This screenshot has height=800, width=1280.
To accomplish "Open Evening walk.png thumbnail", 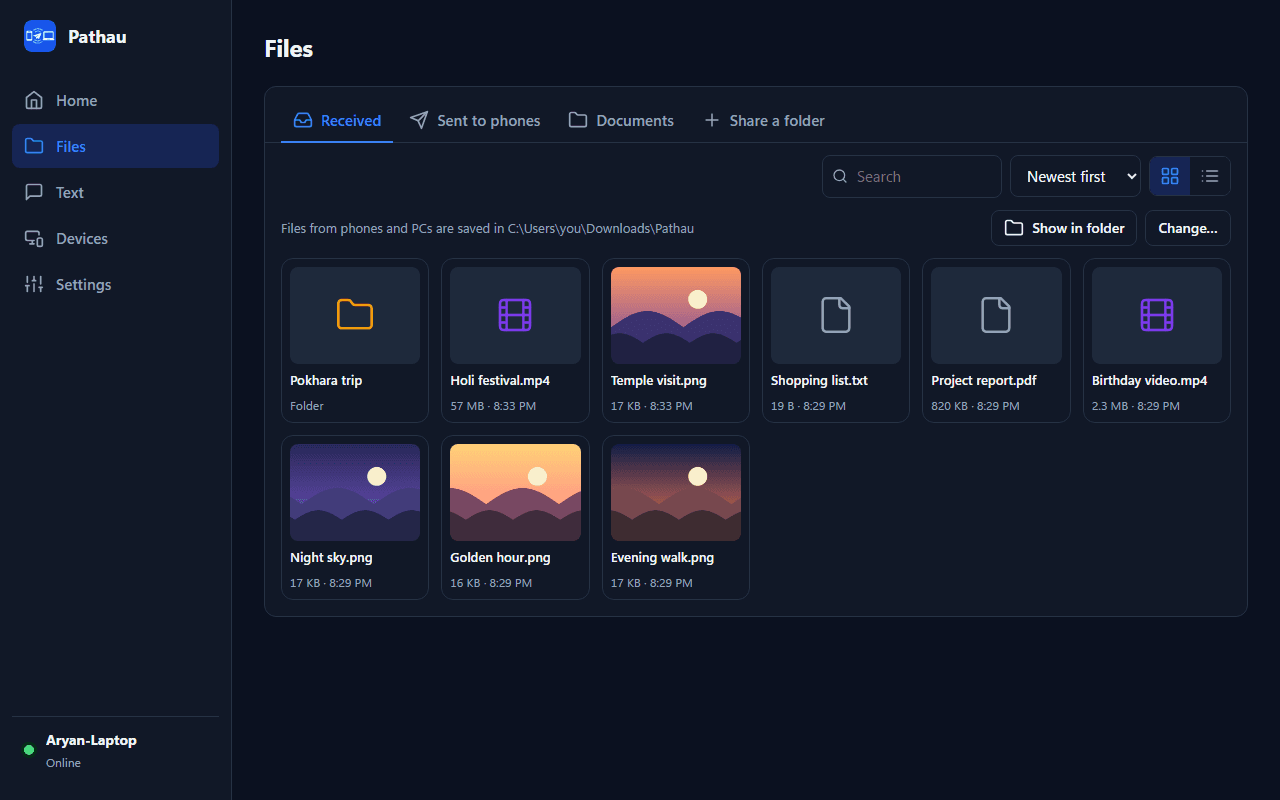I will click(x=676, y=492).
